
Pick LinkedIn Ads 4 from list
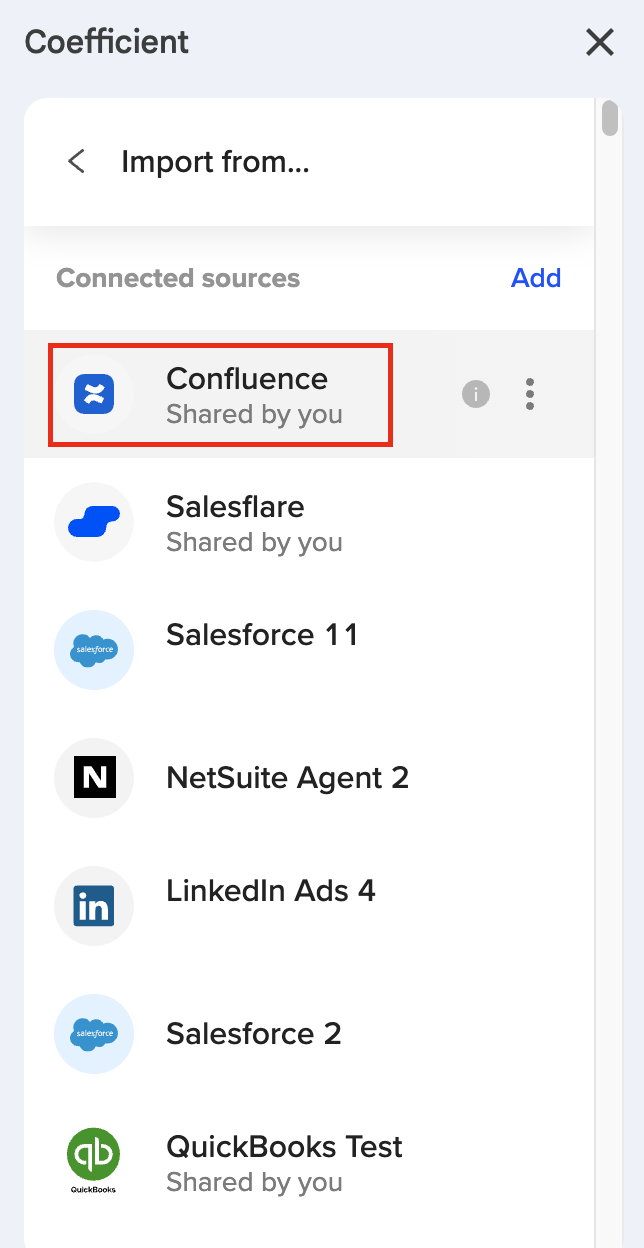[x=309, y=906]
